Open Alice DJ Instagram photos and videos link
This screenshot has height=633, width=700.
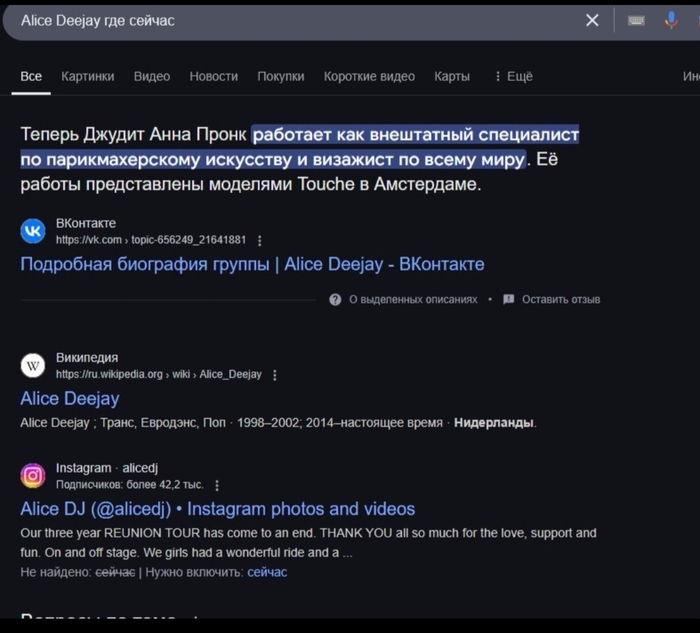tap(217, 508)
